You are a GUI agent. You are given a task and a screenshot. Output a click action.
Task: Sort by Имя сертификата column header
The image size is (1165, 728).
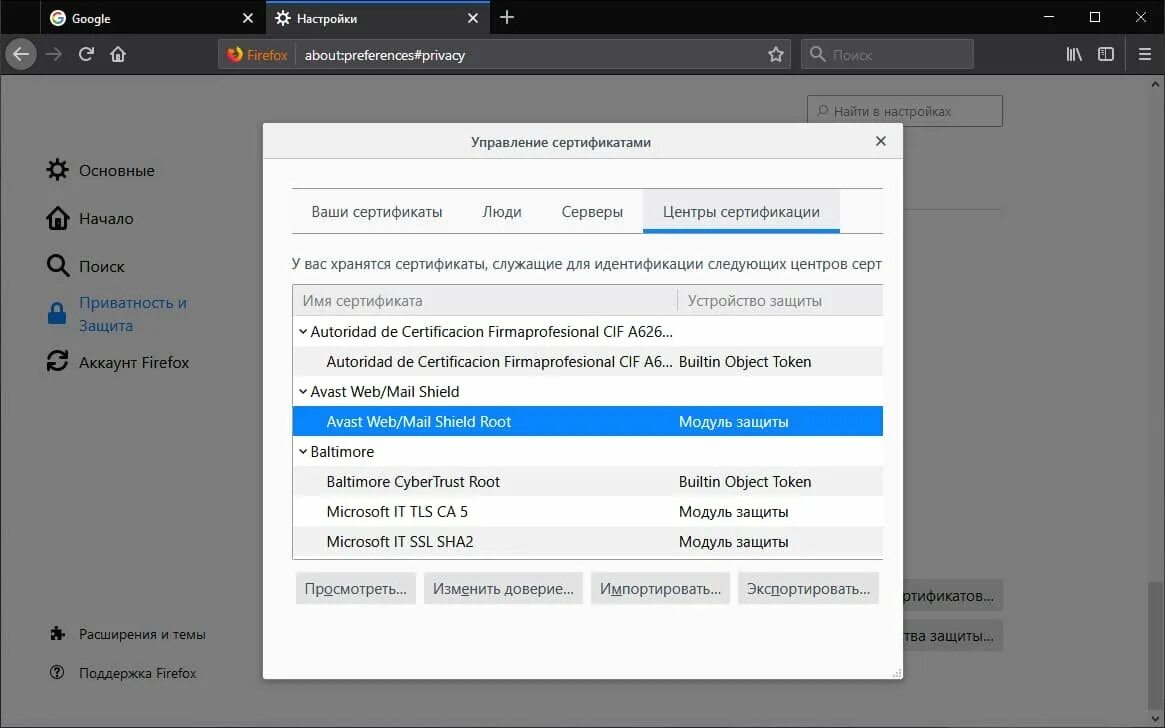pos(484,300)
